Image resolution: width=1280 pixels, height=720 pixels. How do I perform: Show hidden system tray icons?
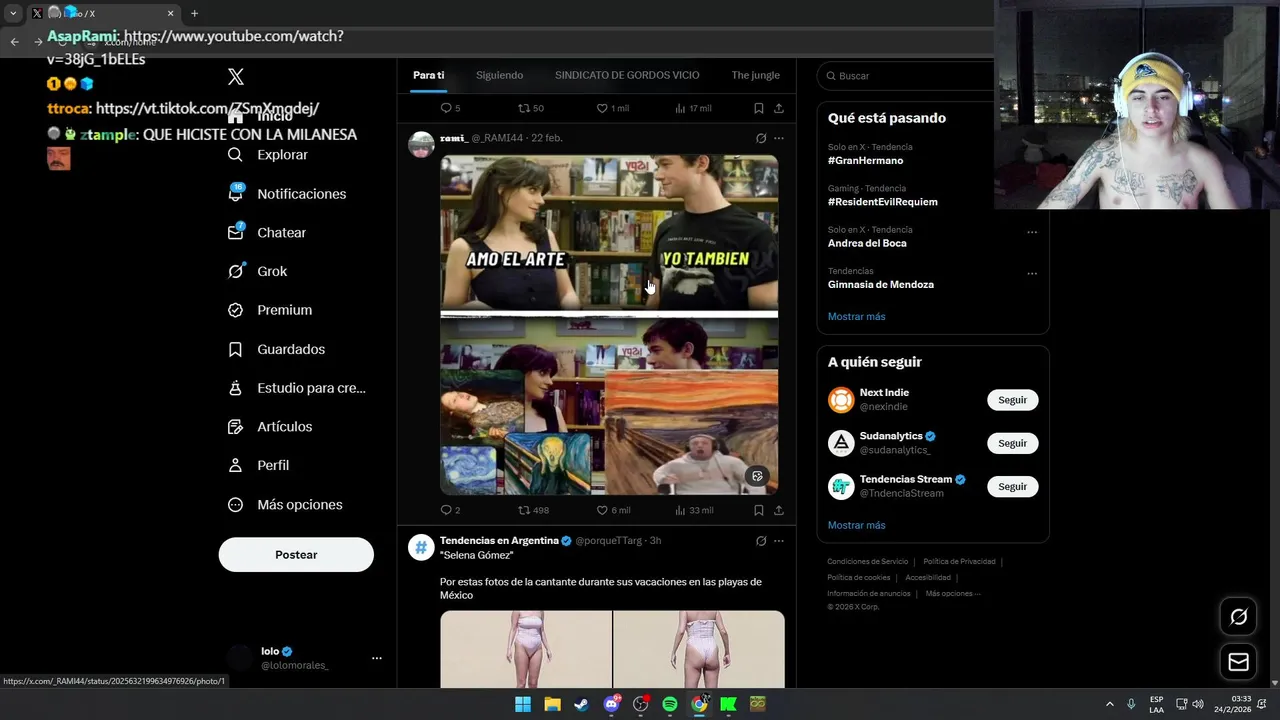(x=1109, y=704)
